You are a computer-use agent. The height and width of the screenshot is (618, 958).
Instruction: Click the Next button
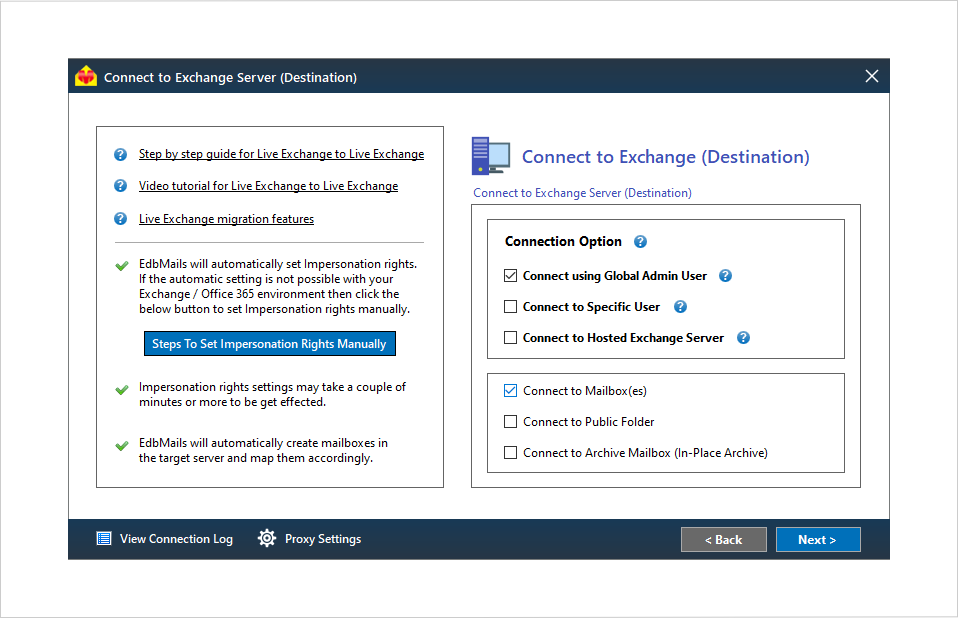pos(817,540)
